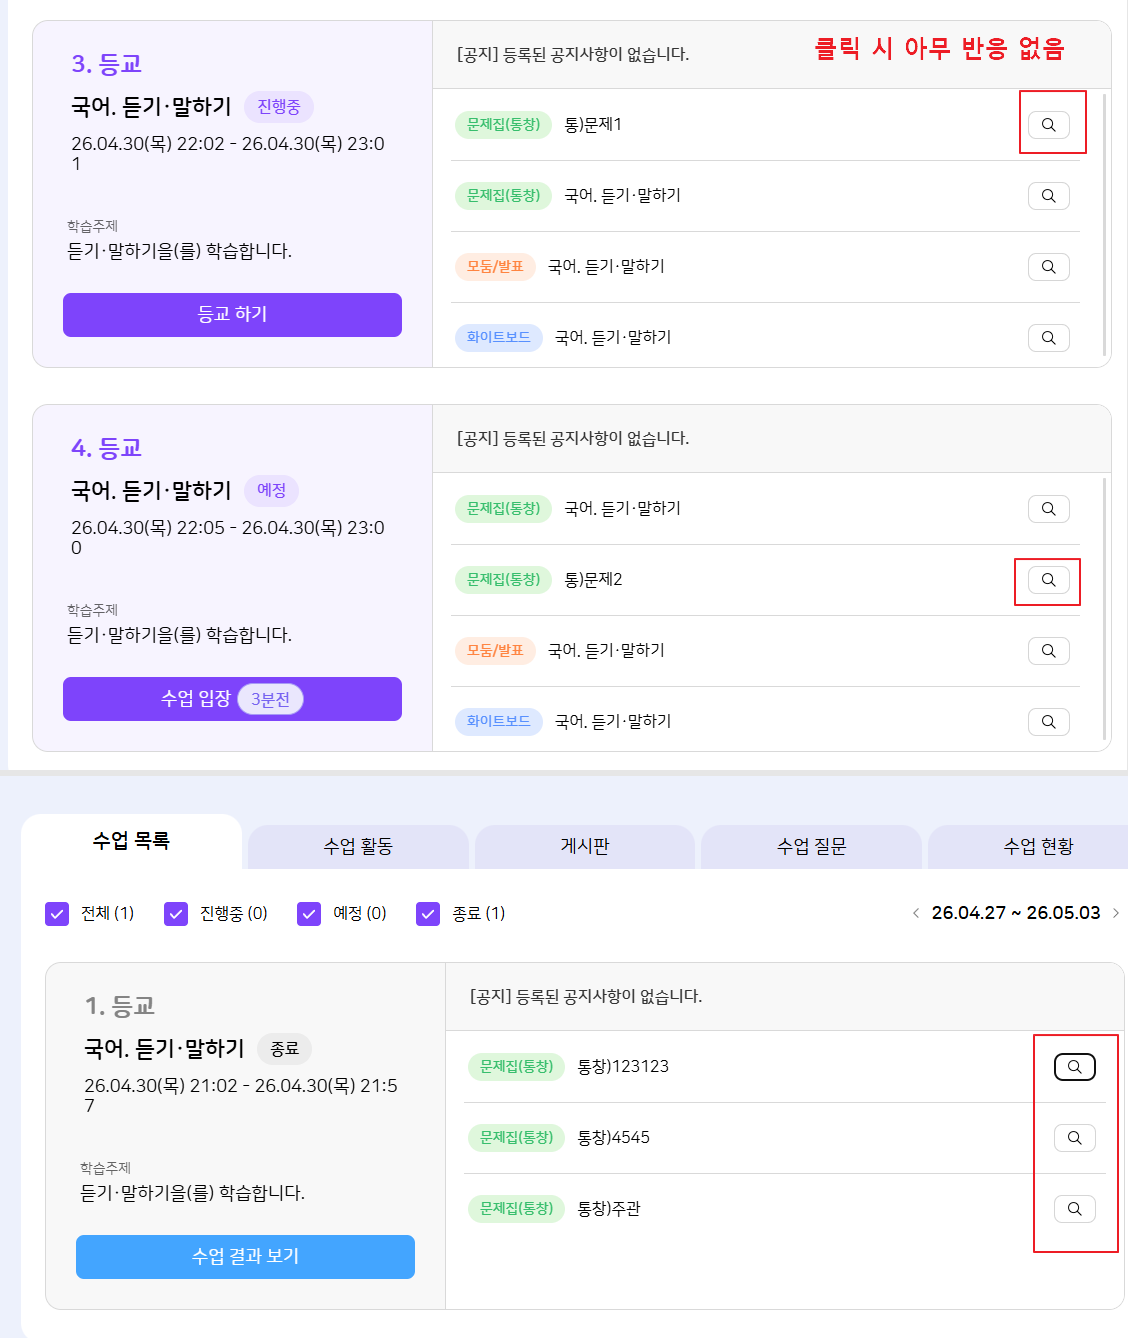Toggle the 종료 (1) filter checkbox
Viewport: 1128px width, 1338px height.
pyautogui.click(x=428, y=914)
